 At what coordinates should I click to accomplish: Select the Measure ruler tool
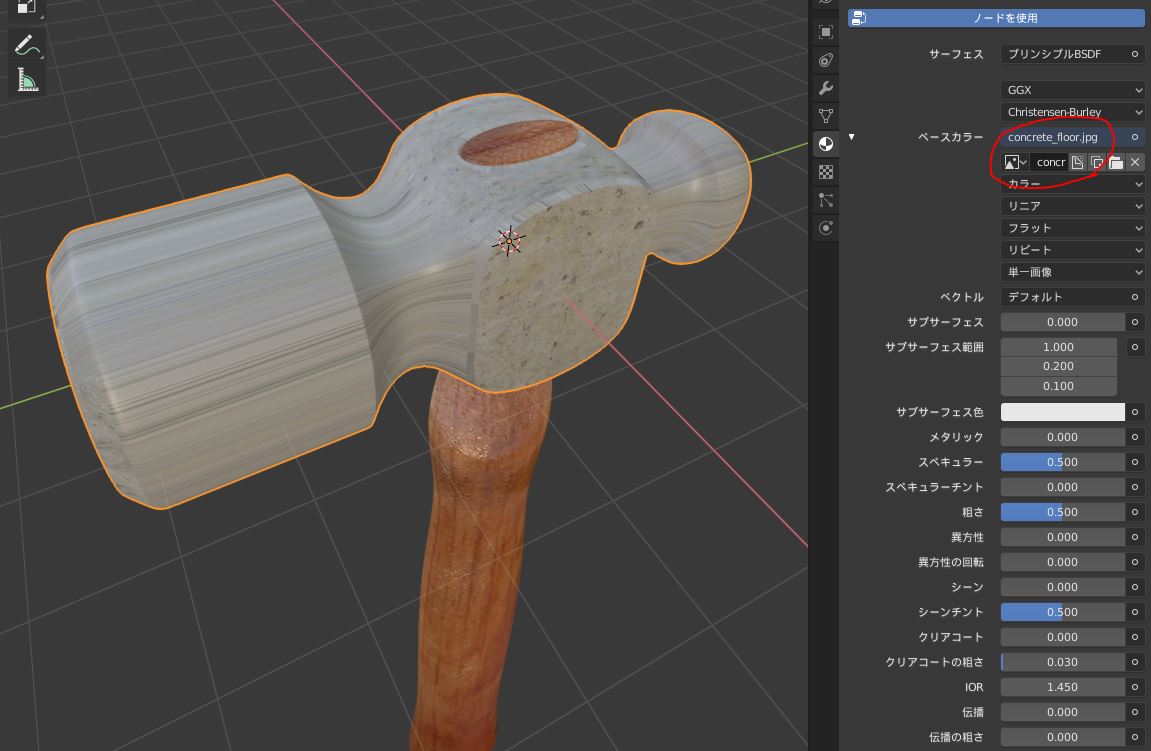[27, 80]
